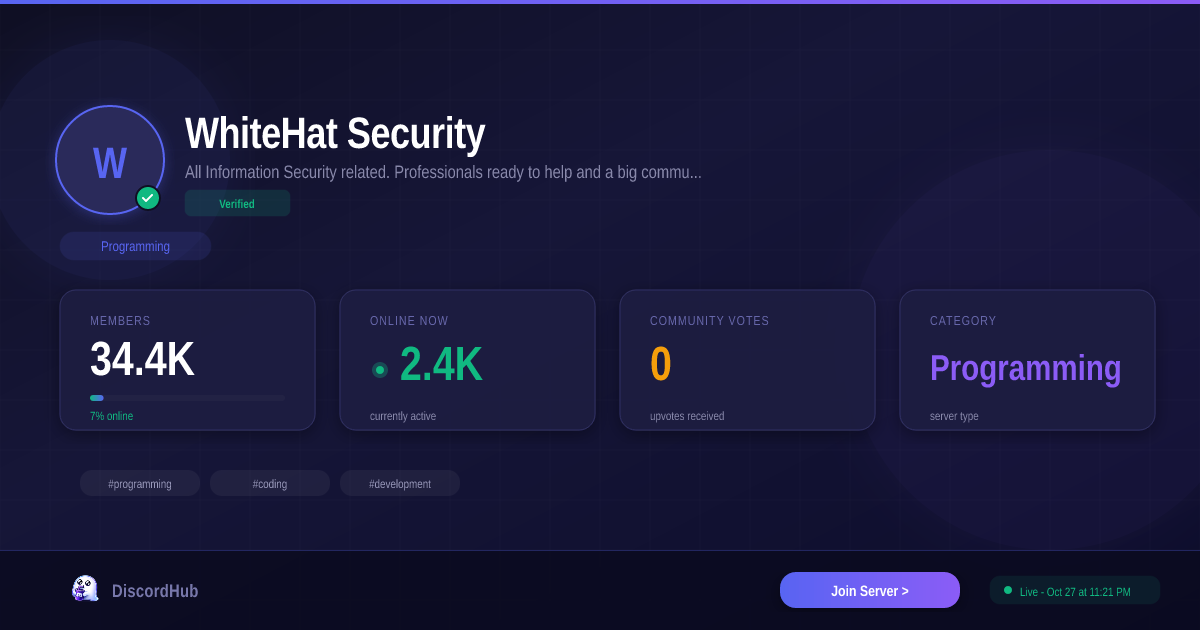Click the purple Programming category value

tap(1025, 368)
